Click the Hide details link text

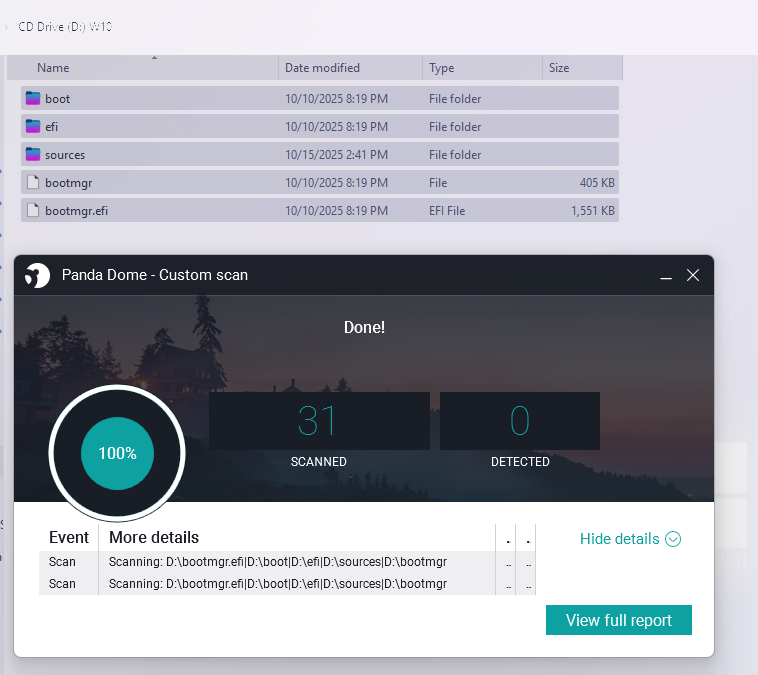point(619,539)
